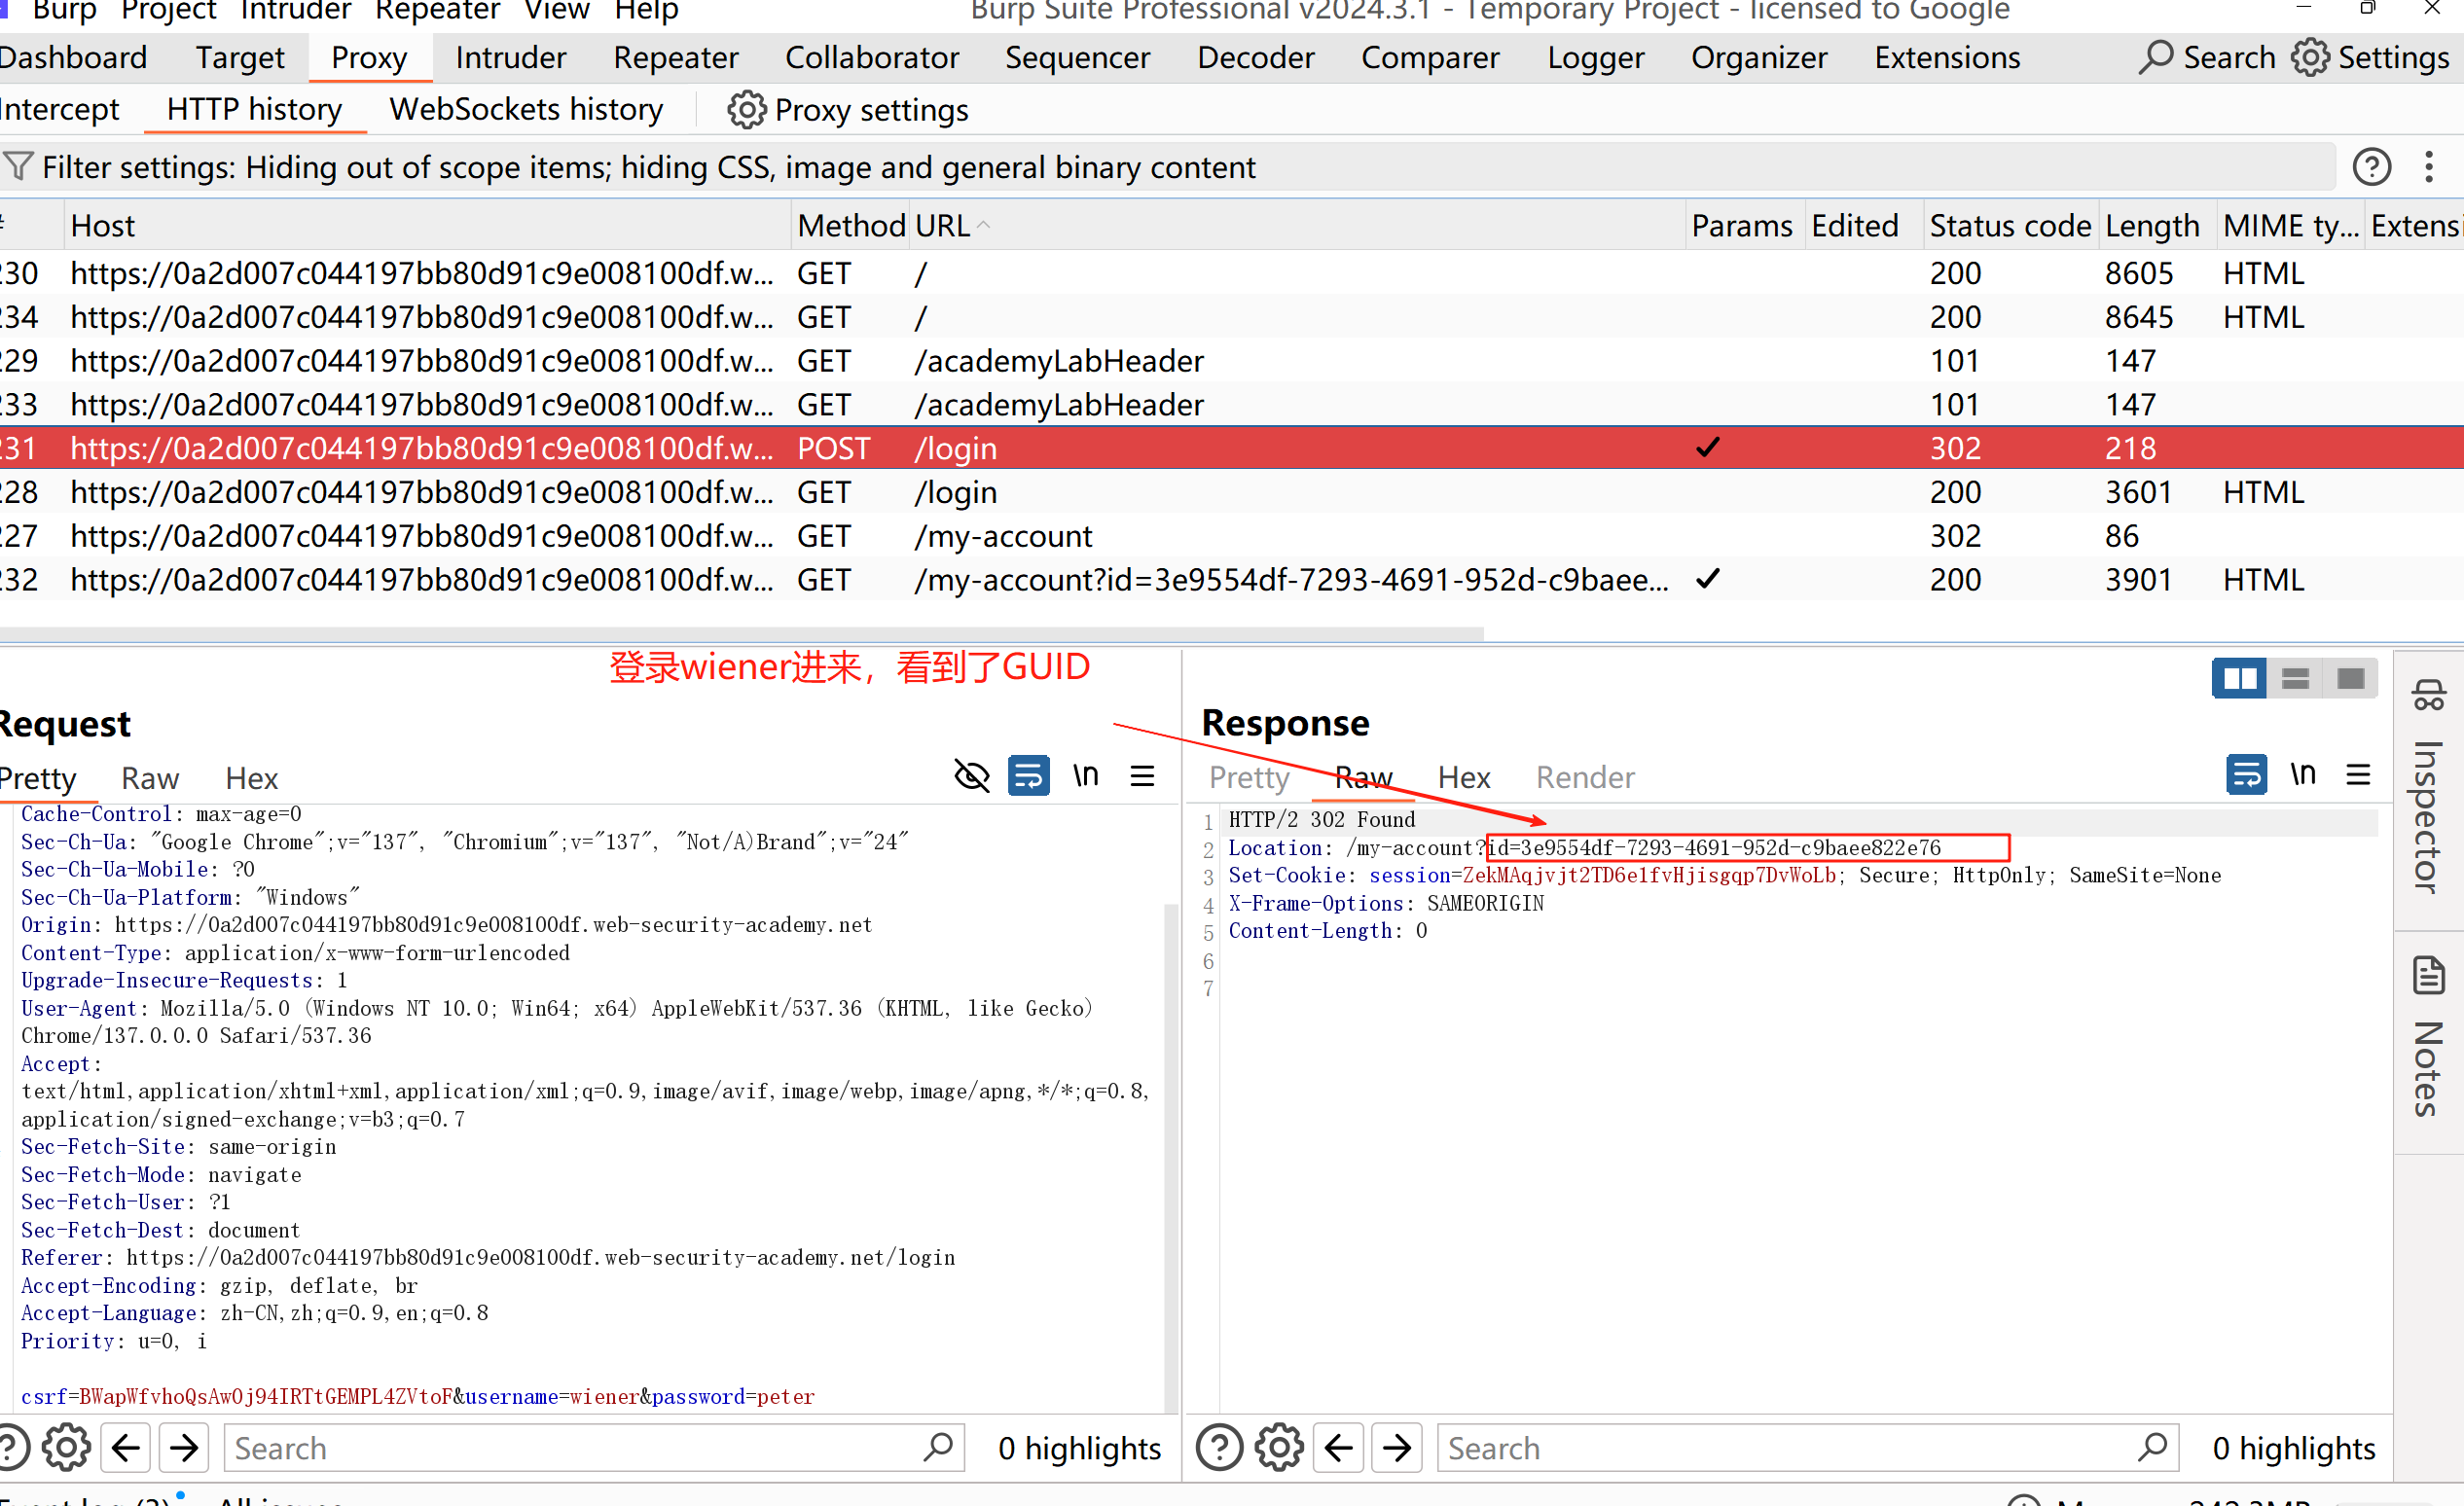Open request panel hamburger options menu

coord(1142,776)
